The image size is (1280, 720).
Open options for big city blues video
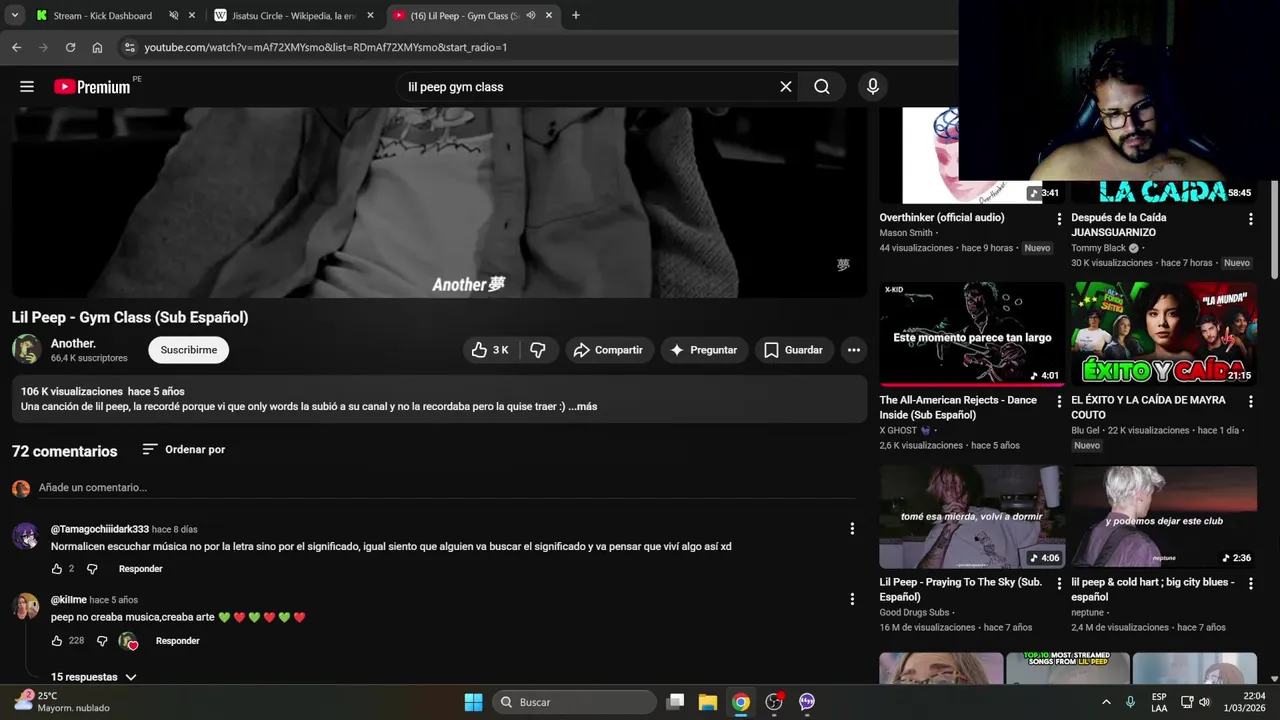point(1250,583)
